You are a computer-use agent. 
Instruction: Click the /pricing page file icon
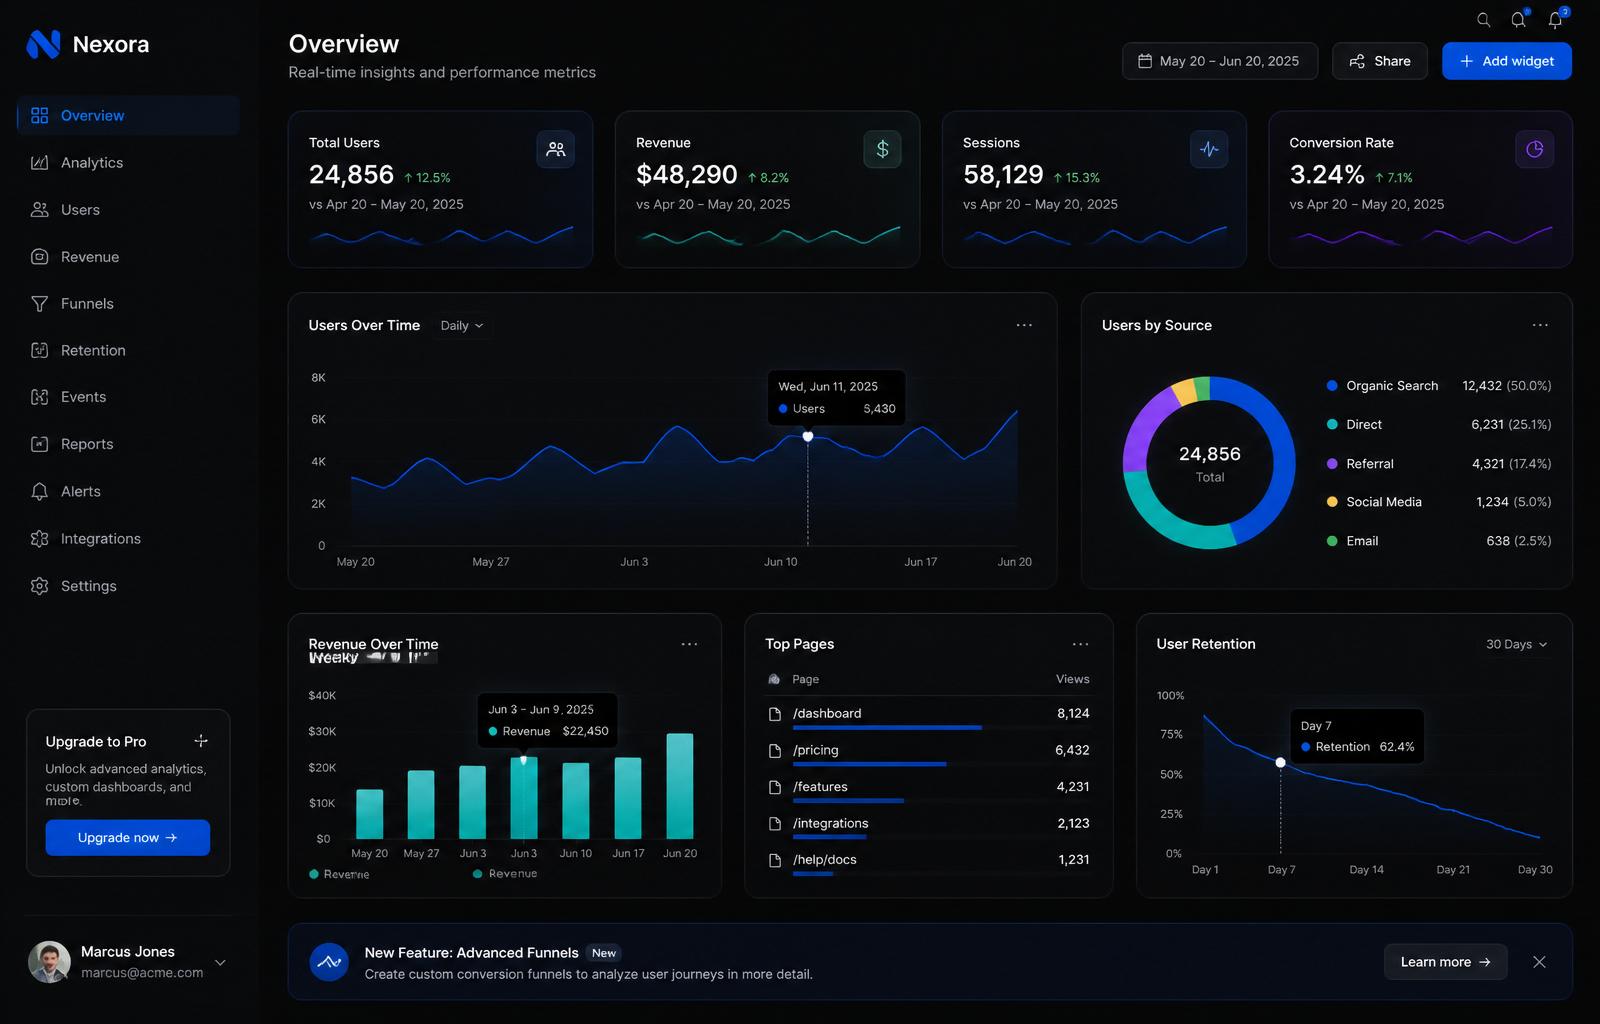click(x=774, y=751)
